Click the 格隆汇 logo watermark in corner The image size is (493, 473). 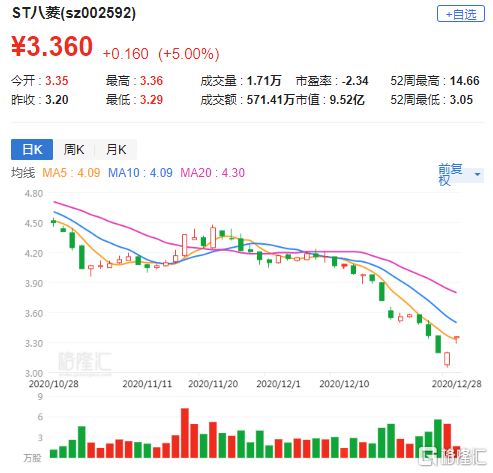coord(452,456)
